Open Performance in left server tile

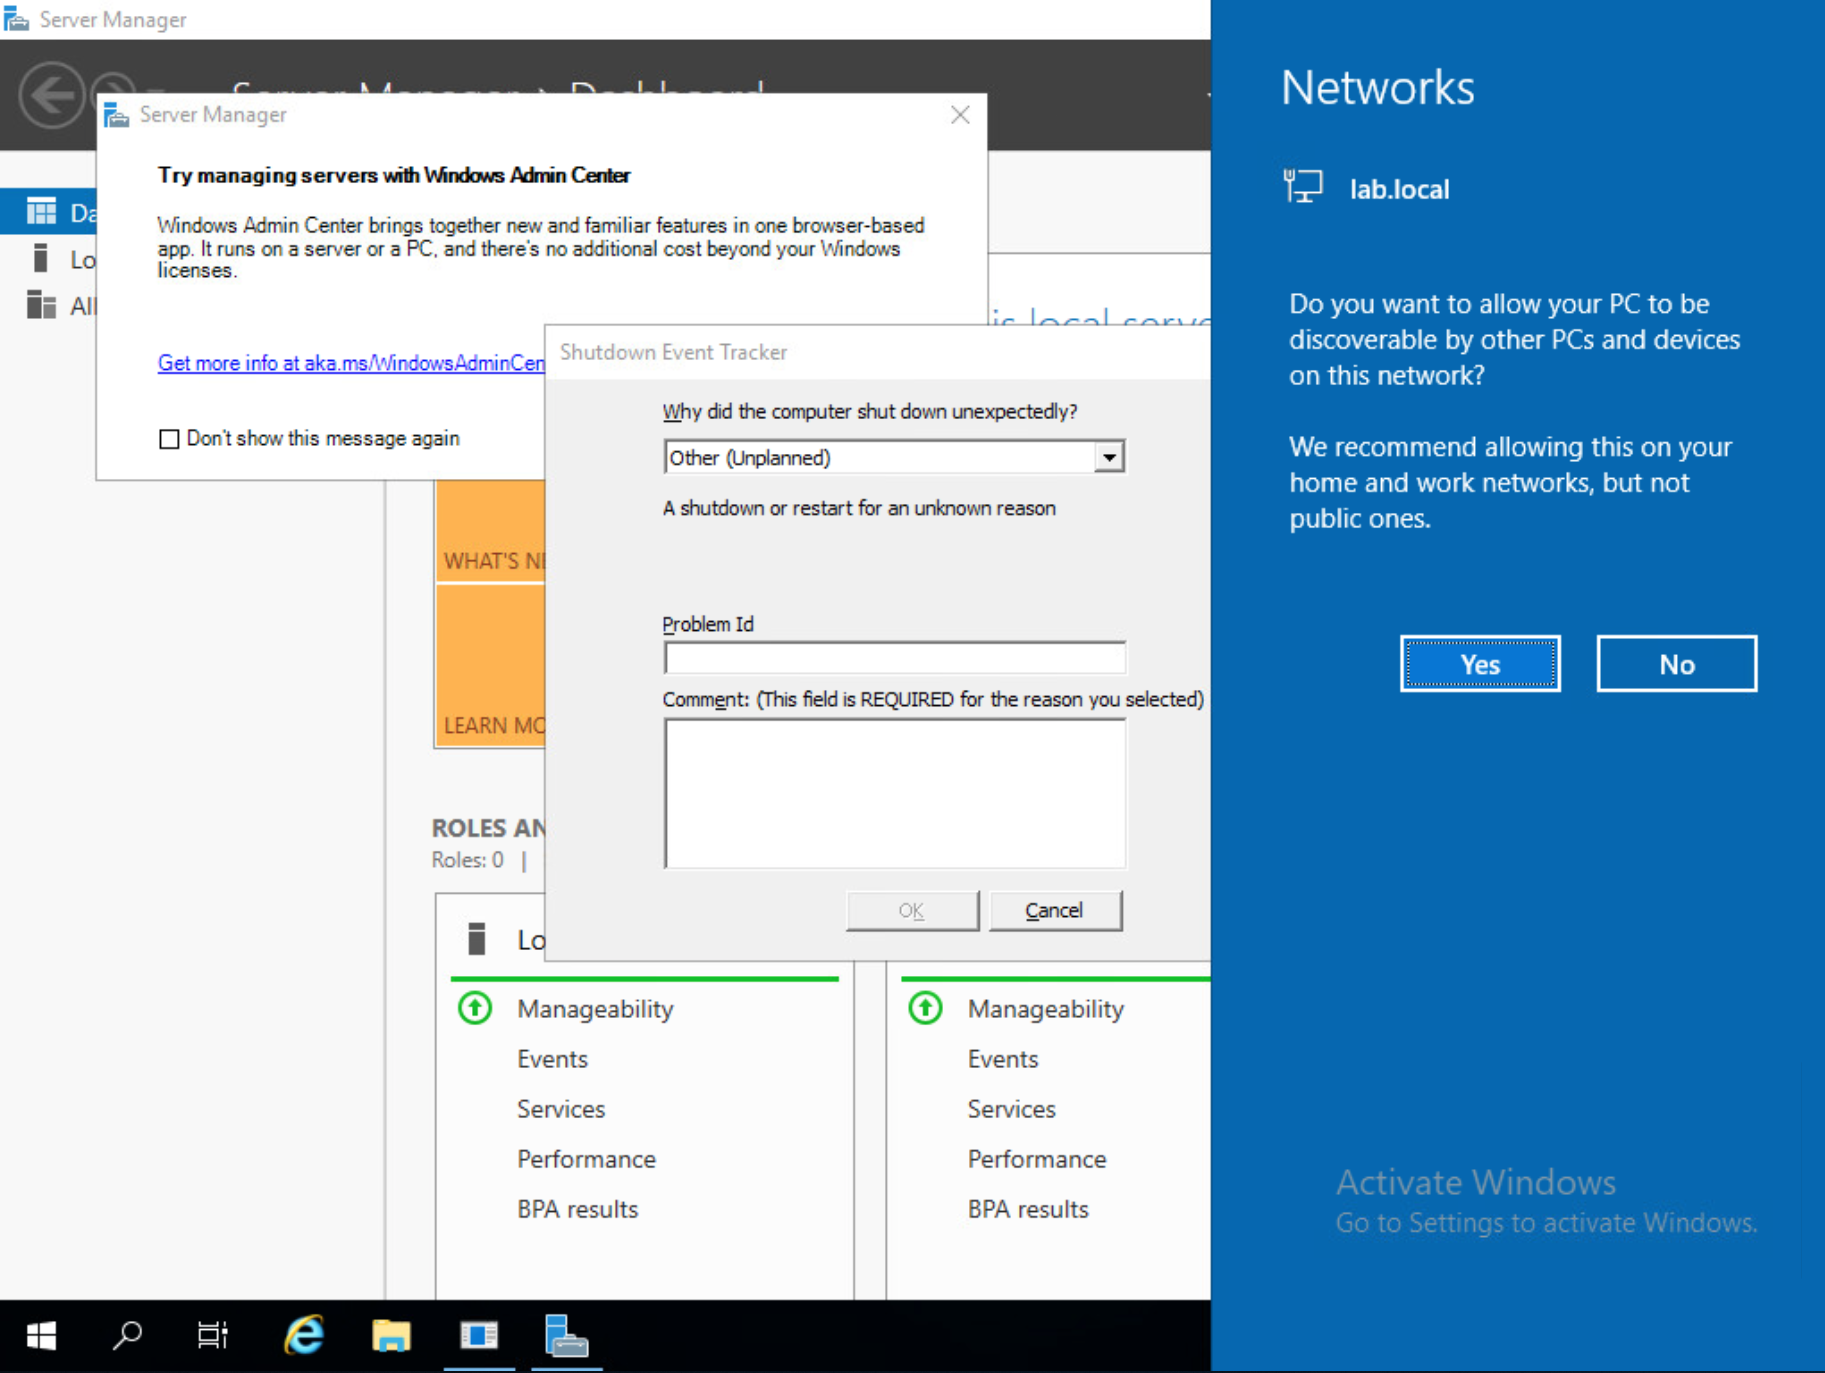[586, 1159]
